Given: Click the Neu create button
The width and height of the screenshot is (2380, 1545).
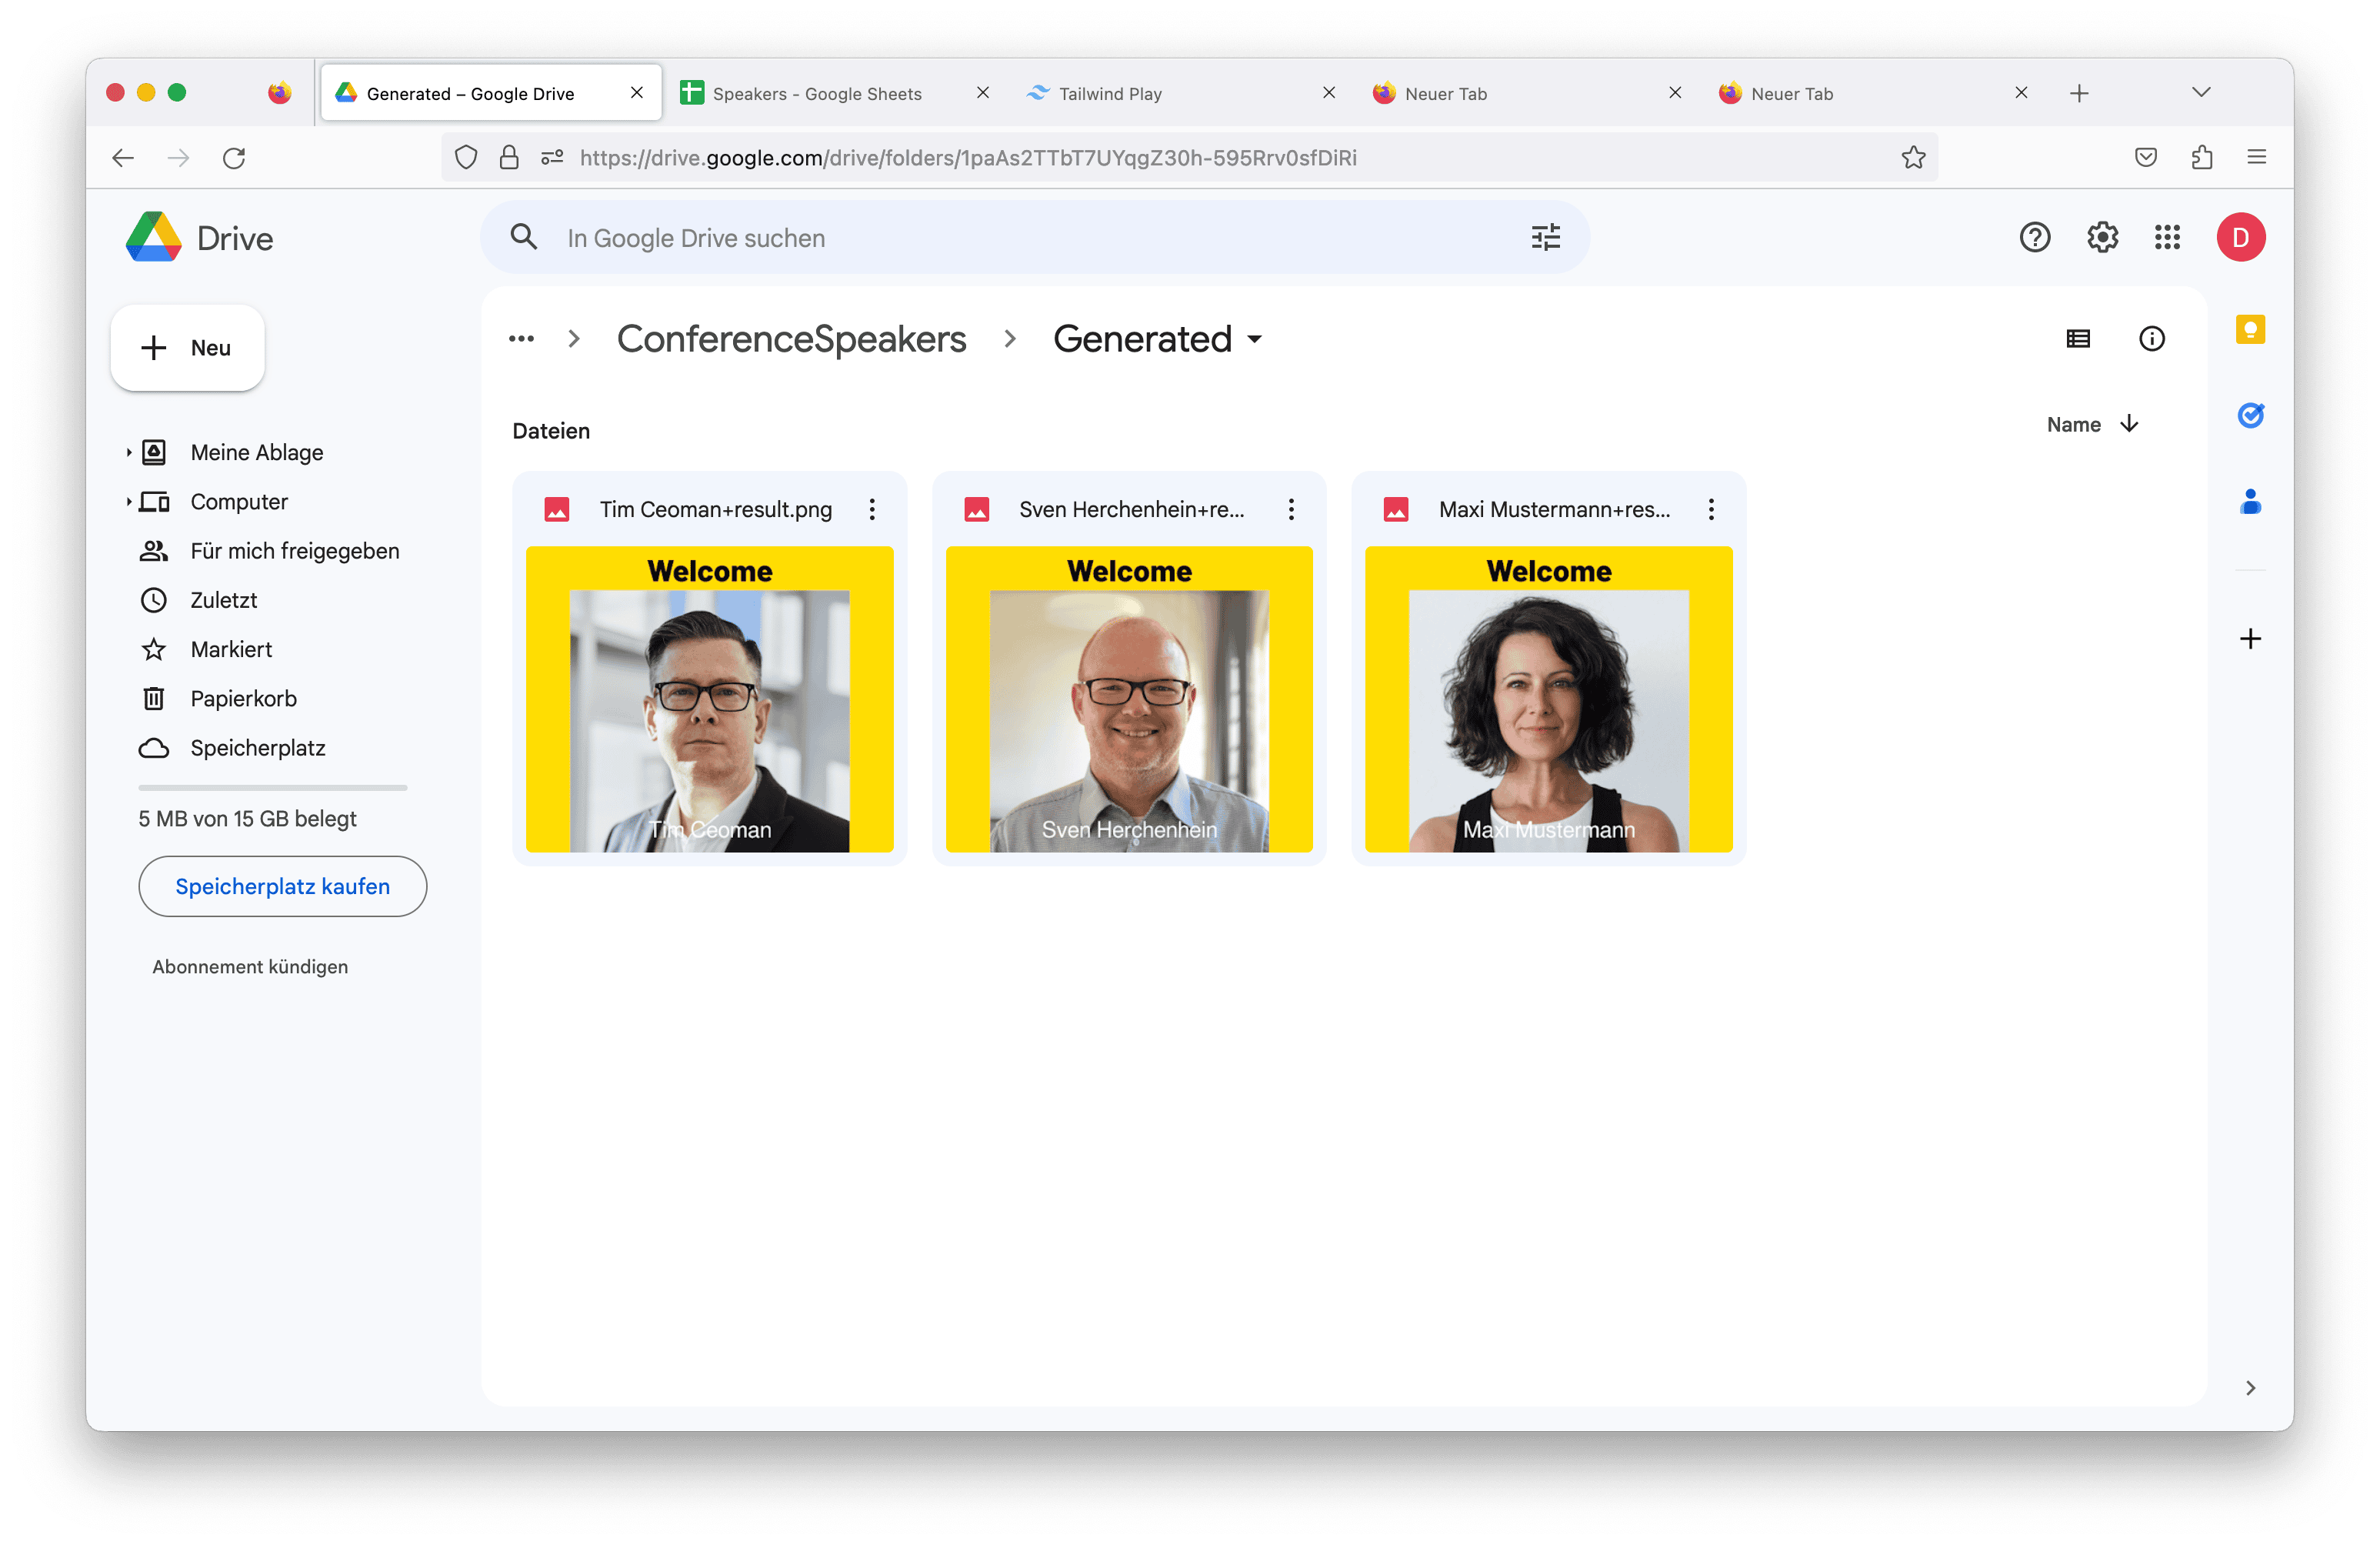Looking at the screenshot, I should tap(188, 348).
